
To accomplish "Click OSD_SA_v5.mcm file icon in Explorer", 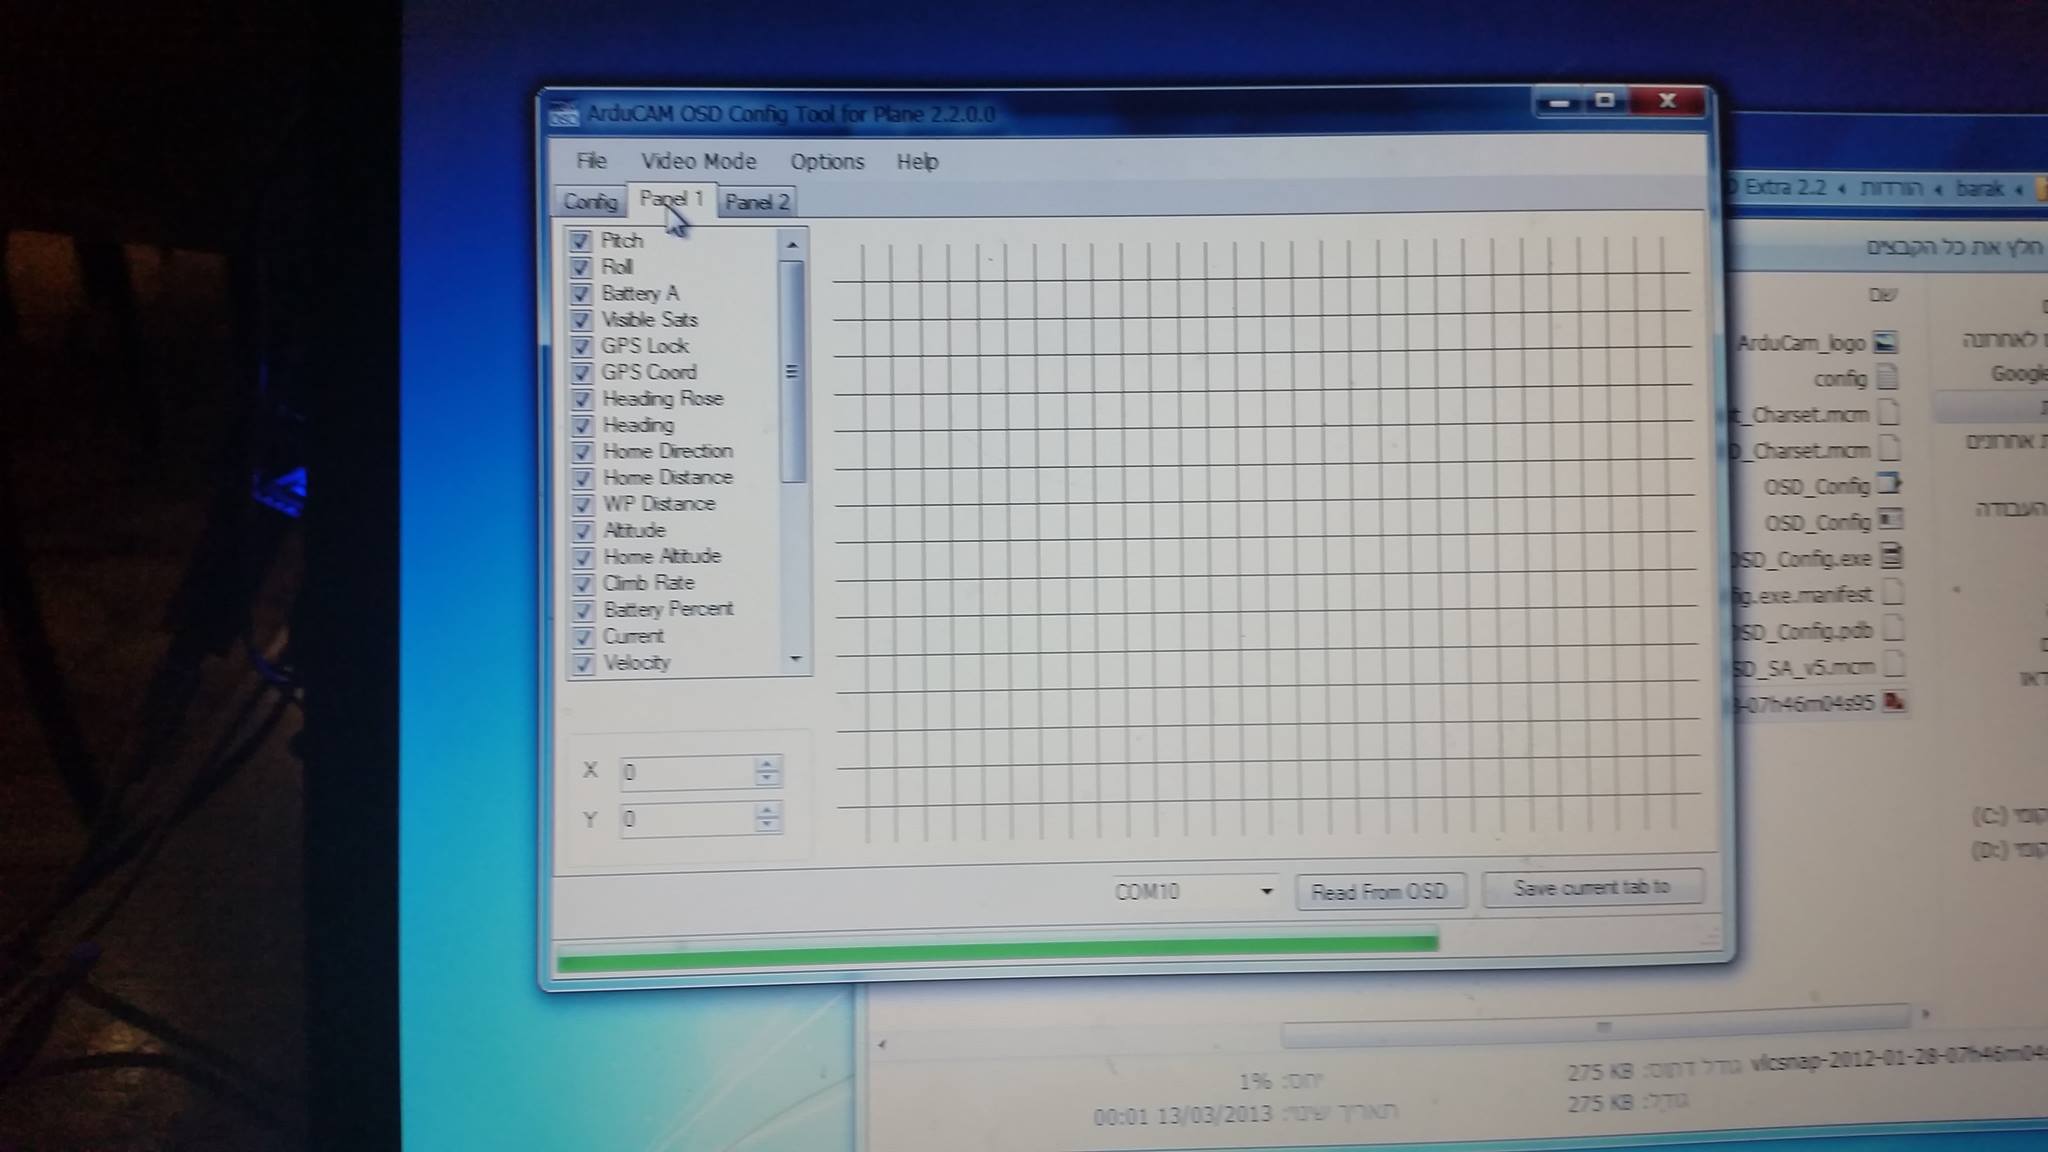I will coord(1893,665).
